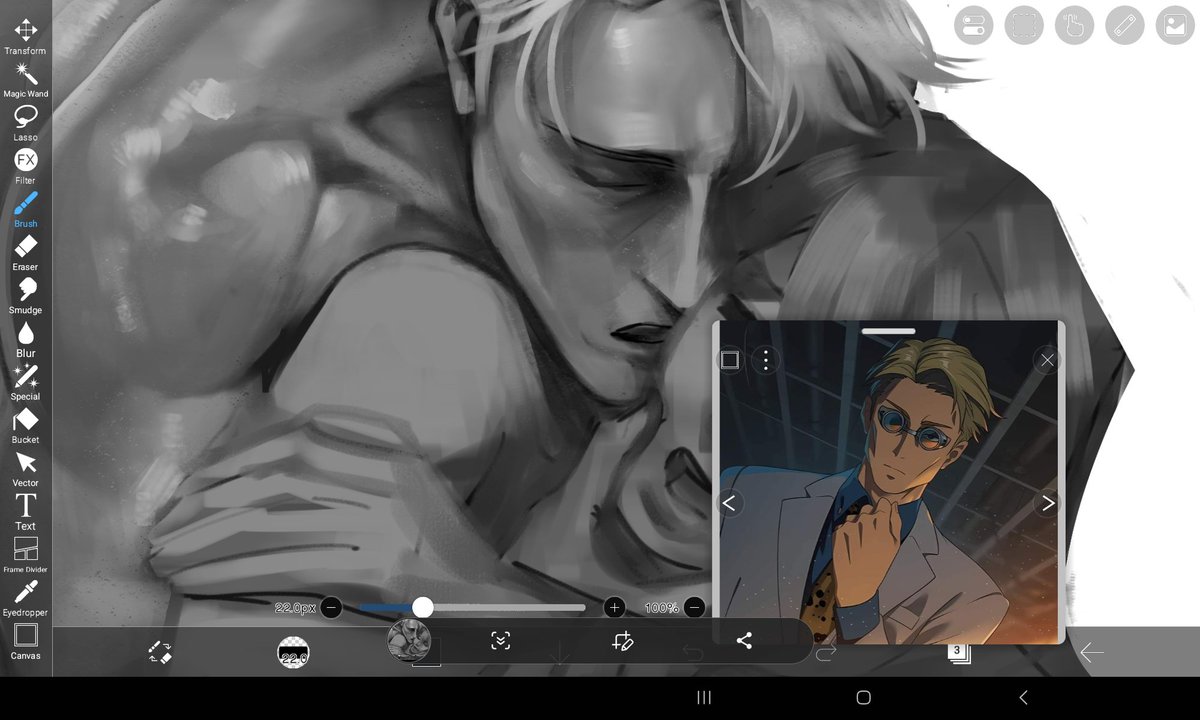Share the screenshot via share icon
The image size is (1200, 720).
[x=744, y=641]
